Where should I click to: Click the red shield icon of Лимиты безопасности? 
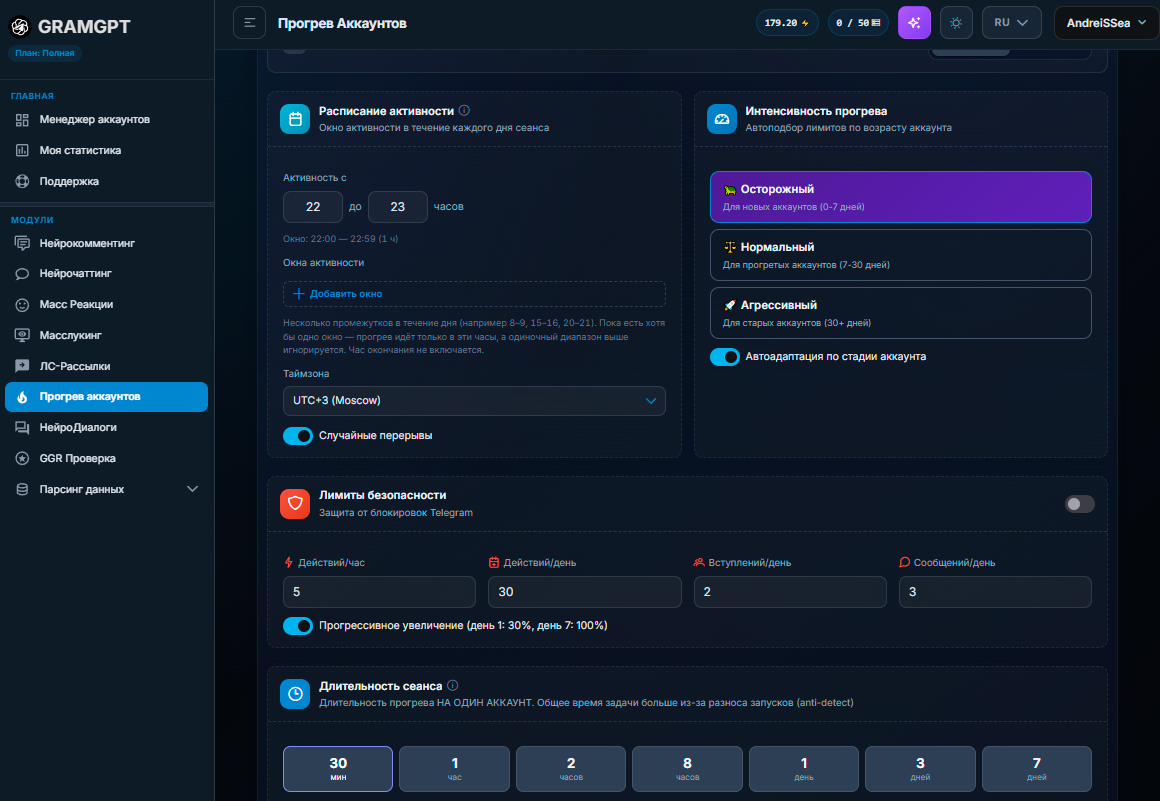point(295,504)
